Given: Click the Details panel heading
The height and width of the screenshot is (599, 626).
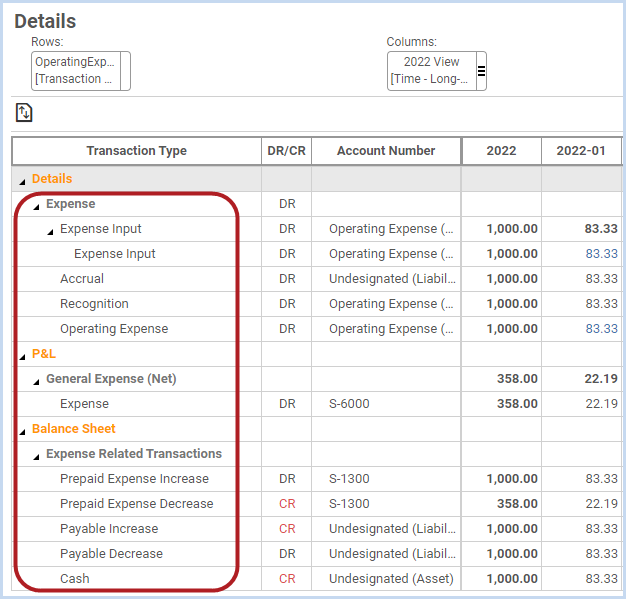Looking at the screenshot, I should coord(45,21).
